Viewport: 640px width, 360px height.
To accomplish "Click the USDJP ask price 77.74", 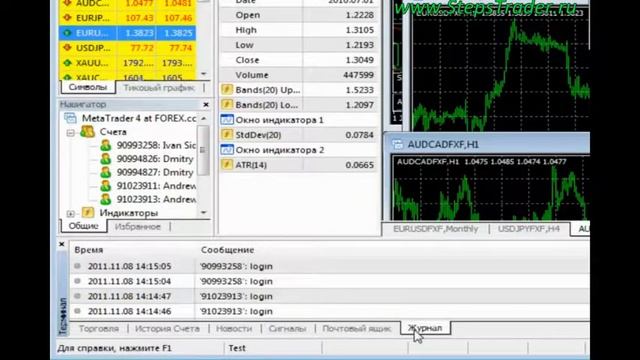I will tap(180, 48).
